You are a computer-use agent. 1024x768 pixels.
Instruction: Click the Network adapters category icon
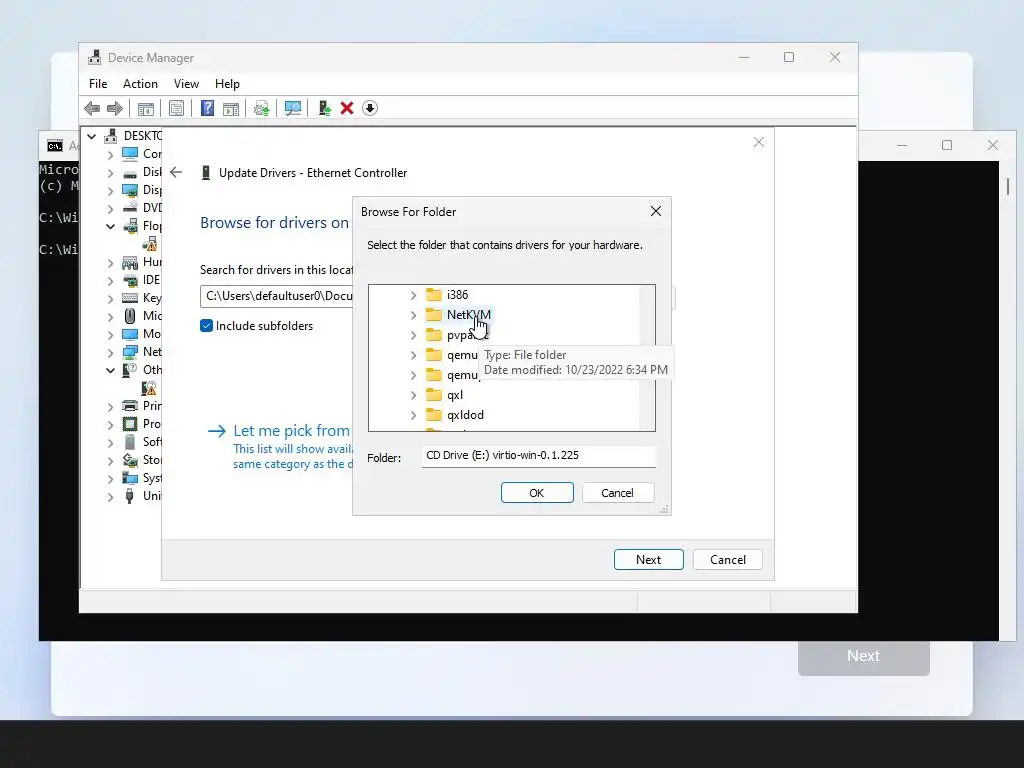tap(130, 352)
